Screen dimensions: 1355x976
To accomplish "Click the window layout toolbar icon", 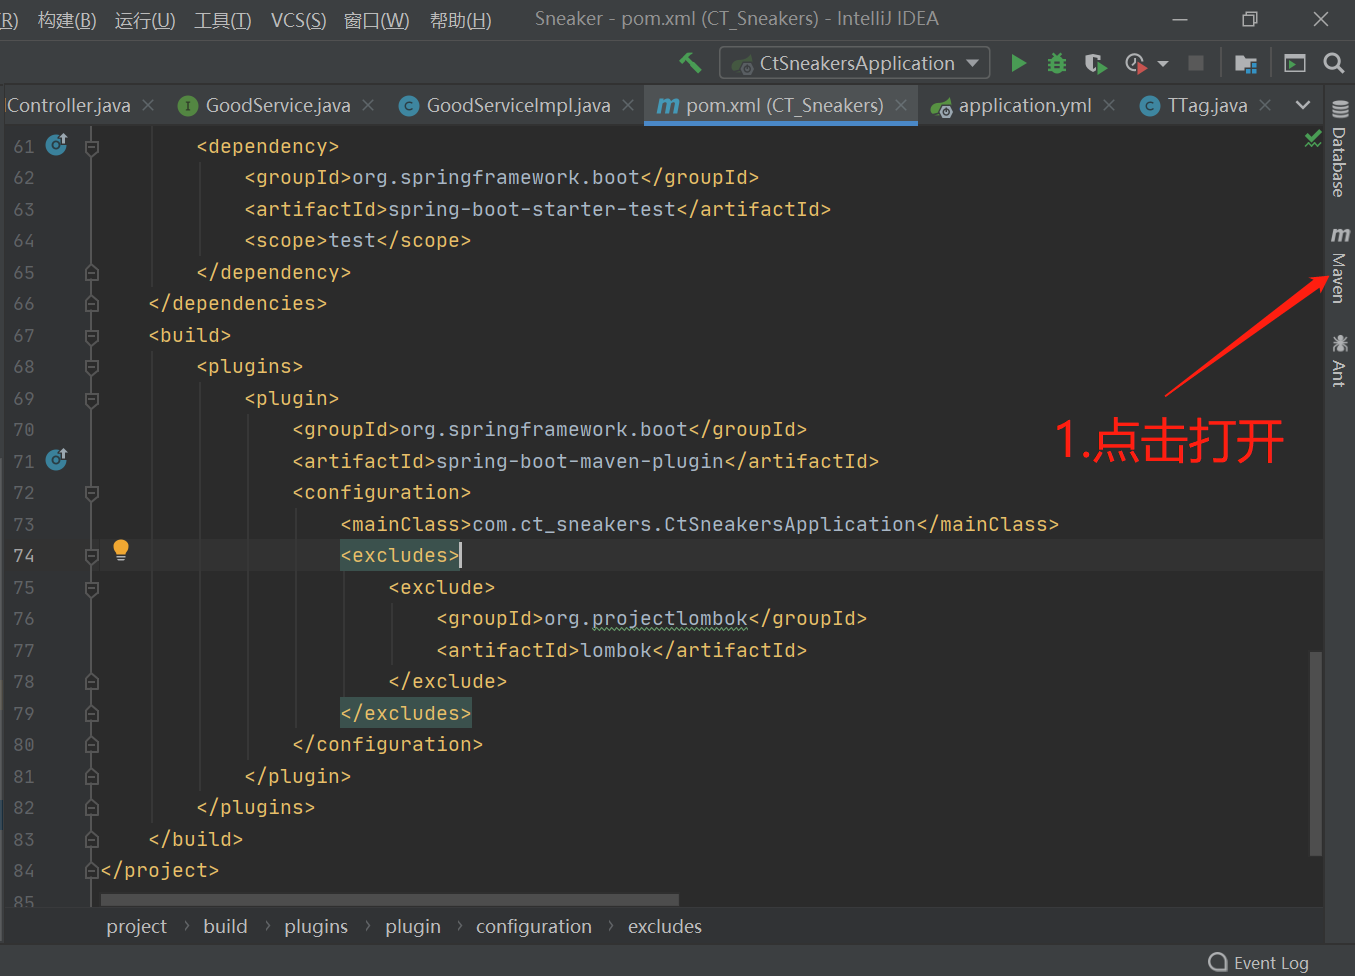I will [1295, 63].
